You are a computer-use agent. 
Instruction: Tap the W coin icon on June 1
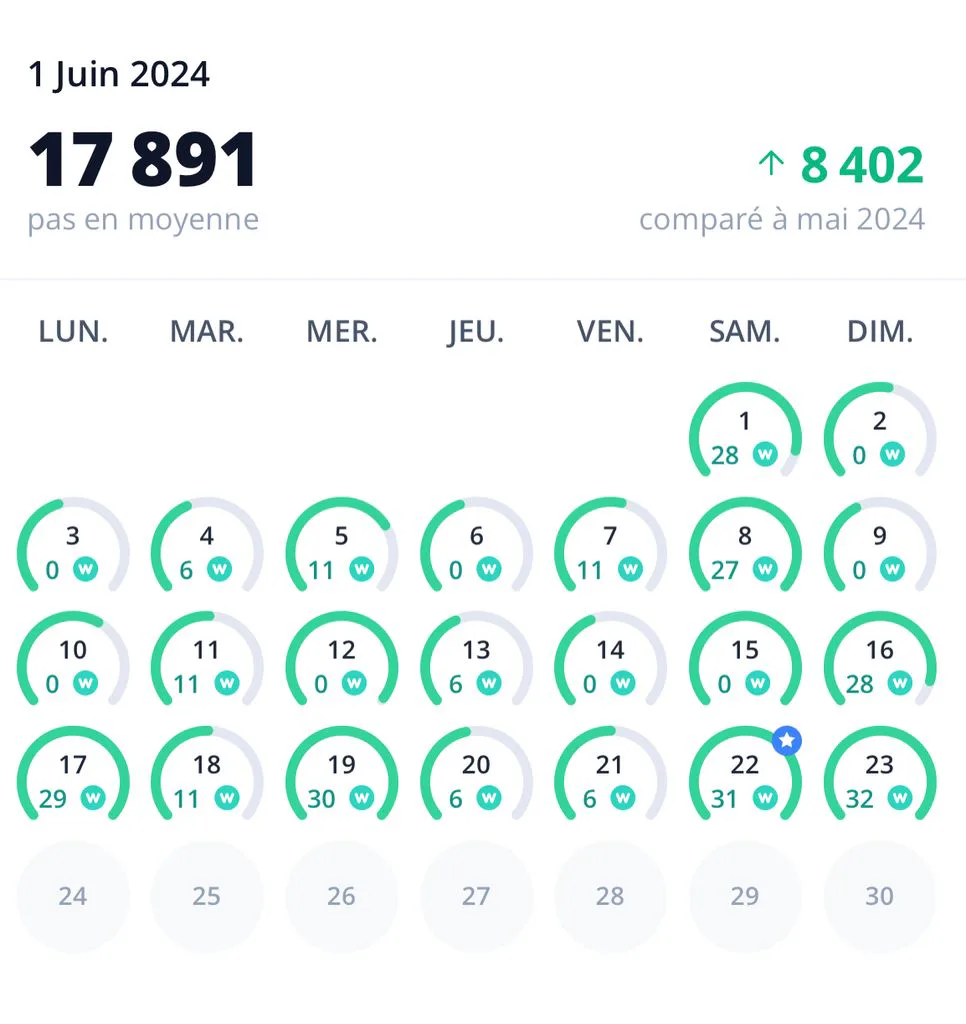[x=765, y=453]
